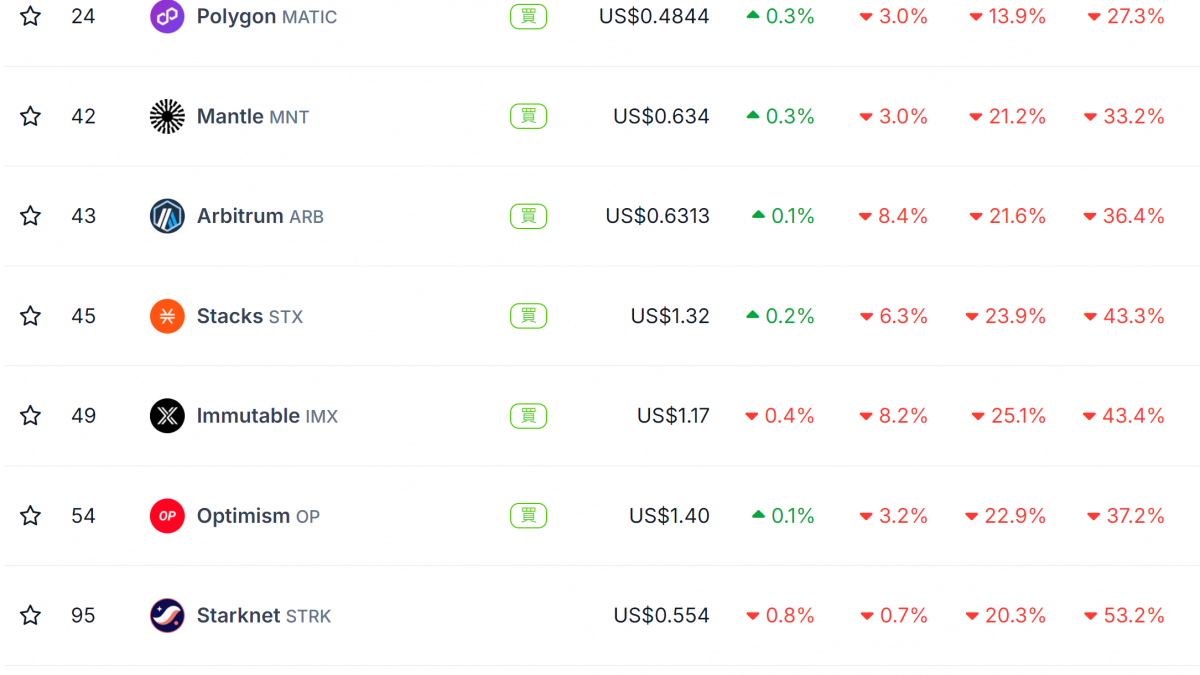
Task: Toggle the Starknet watchlist star
Action: click(x=31, y=616)
